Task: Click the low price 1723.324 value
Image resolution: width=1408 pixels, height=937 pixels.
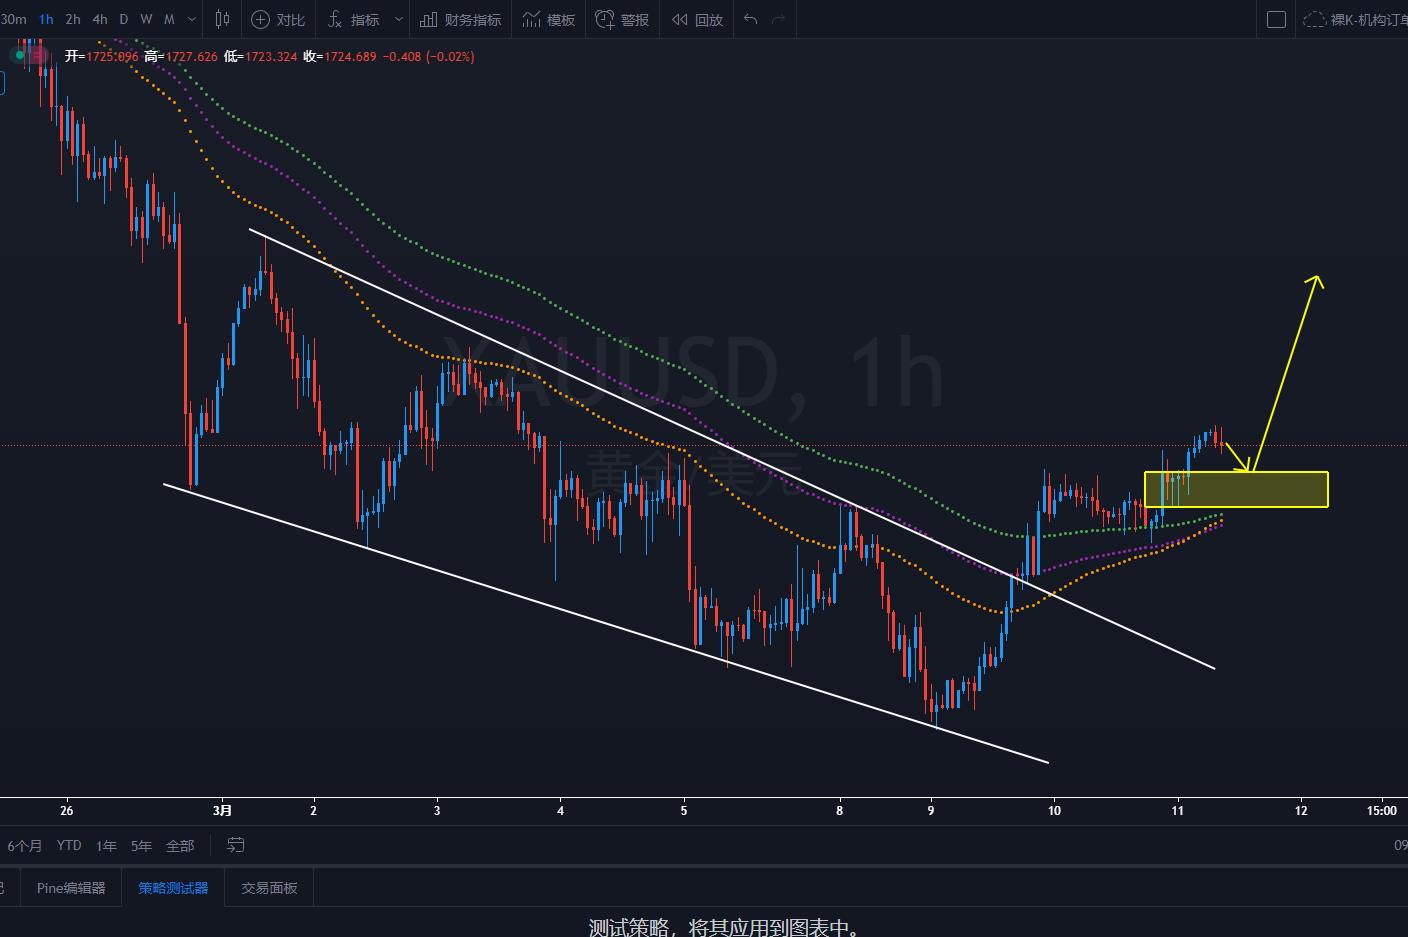Action: pos(271,56)
